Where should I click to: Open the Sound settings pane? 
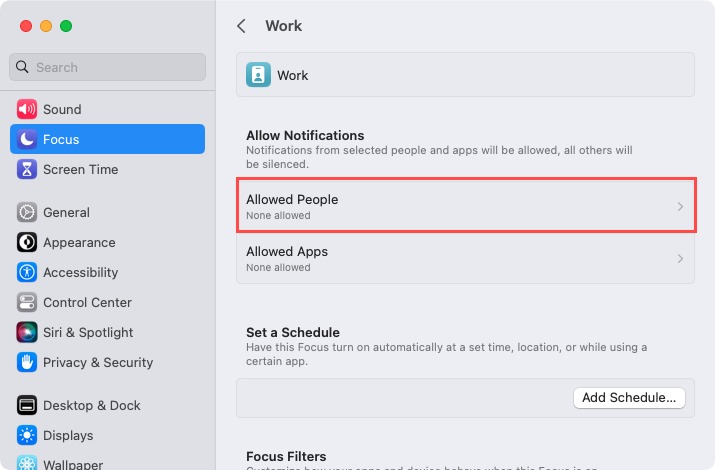108,109
